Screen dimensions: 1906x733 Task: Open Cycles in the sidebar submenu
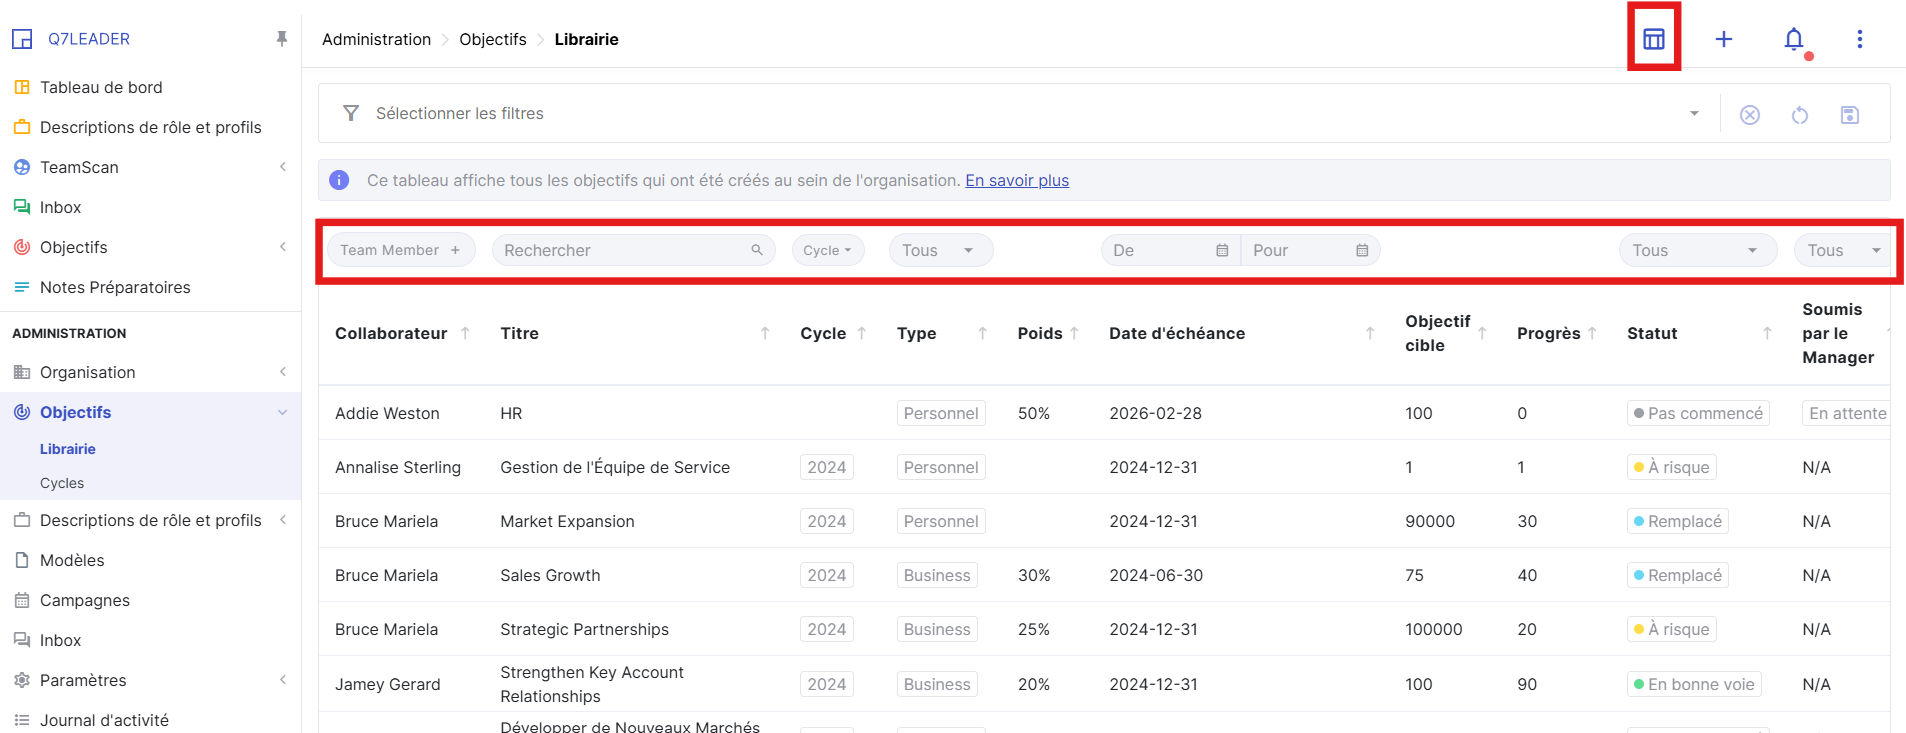click(62, 483)
